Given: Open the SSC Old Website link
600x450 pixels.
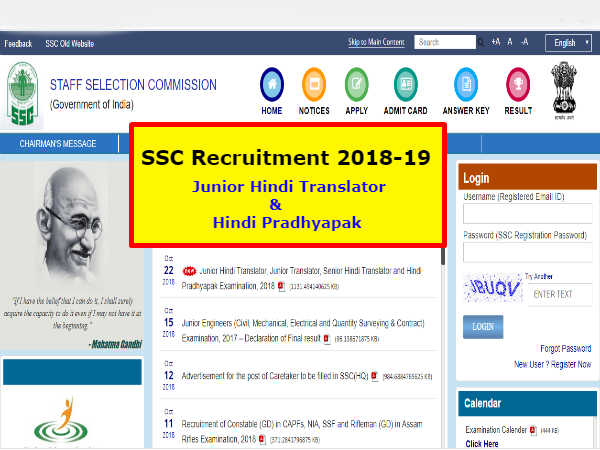Looking at the screenshot, I should (70, 44).
